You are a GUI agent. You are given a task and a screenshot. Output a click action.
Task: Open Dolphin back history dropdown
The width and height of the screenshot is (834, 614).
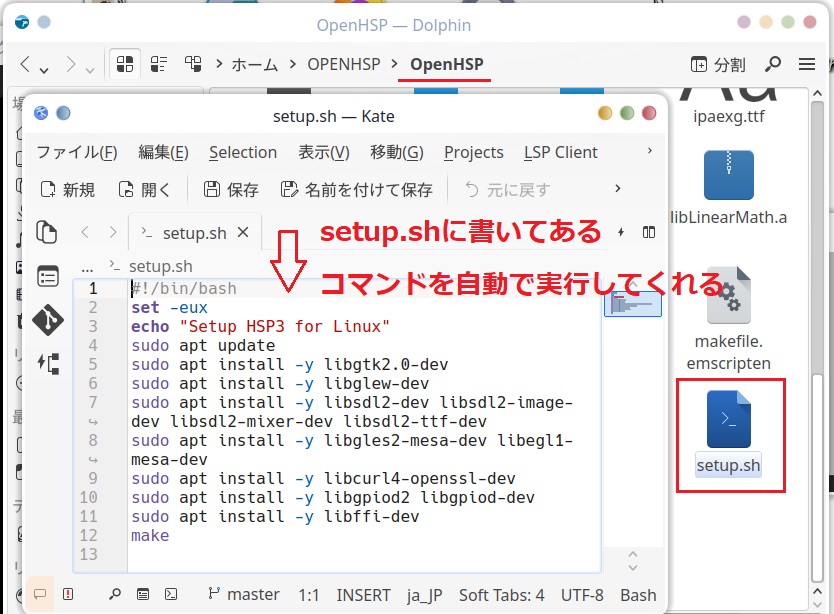pos(44,70)
